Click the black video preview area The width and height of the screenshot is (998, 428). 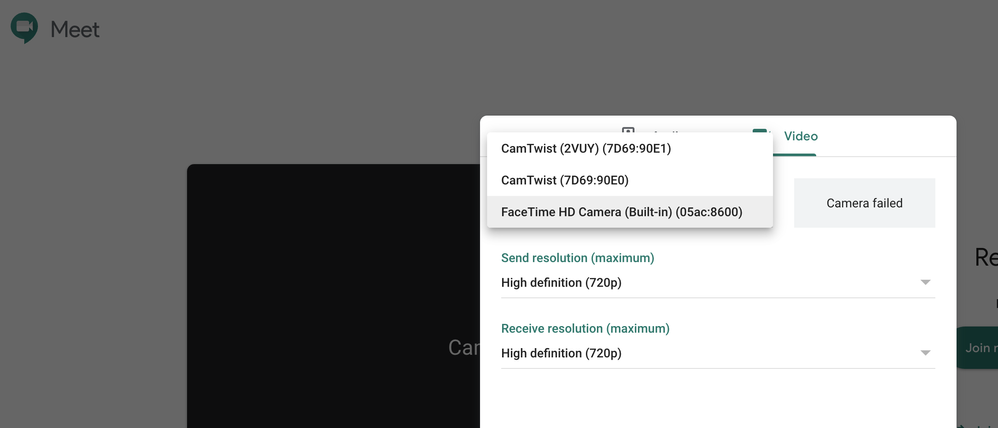pyautogui.click(x=333, y=296)
